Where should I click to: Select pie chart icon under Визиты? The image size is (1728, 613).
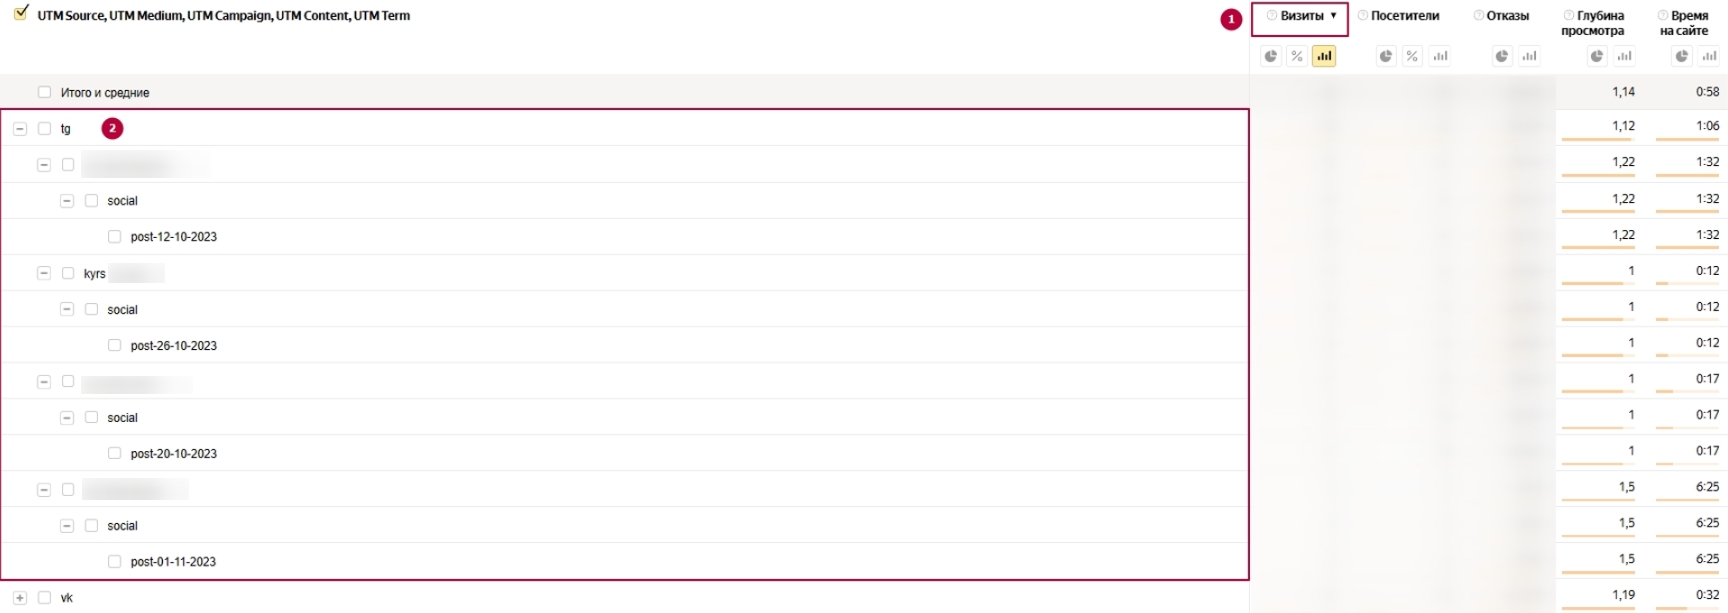[1270, 56]
